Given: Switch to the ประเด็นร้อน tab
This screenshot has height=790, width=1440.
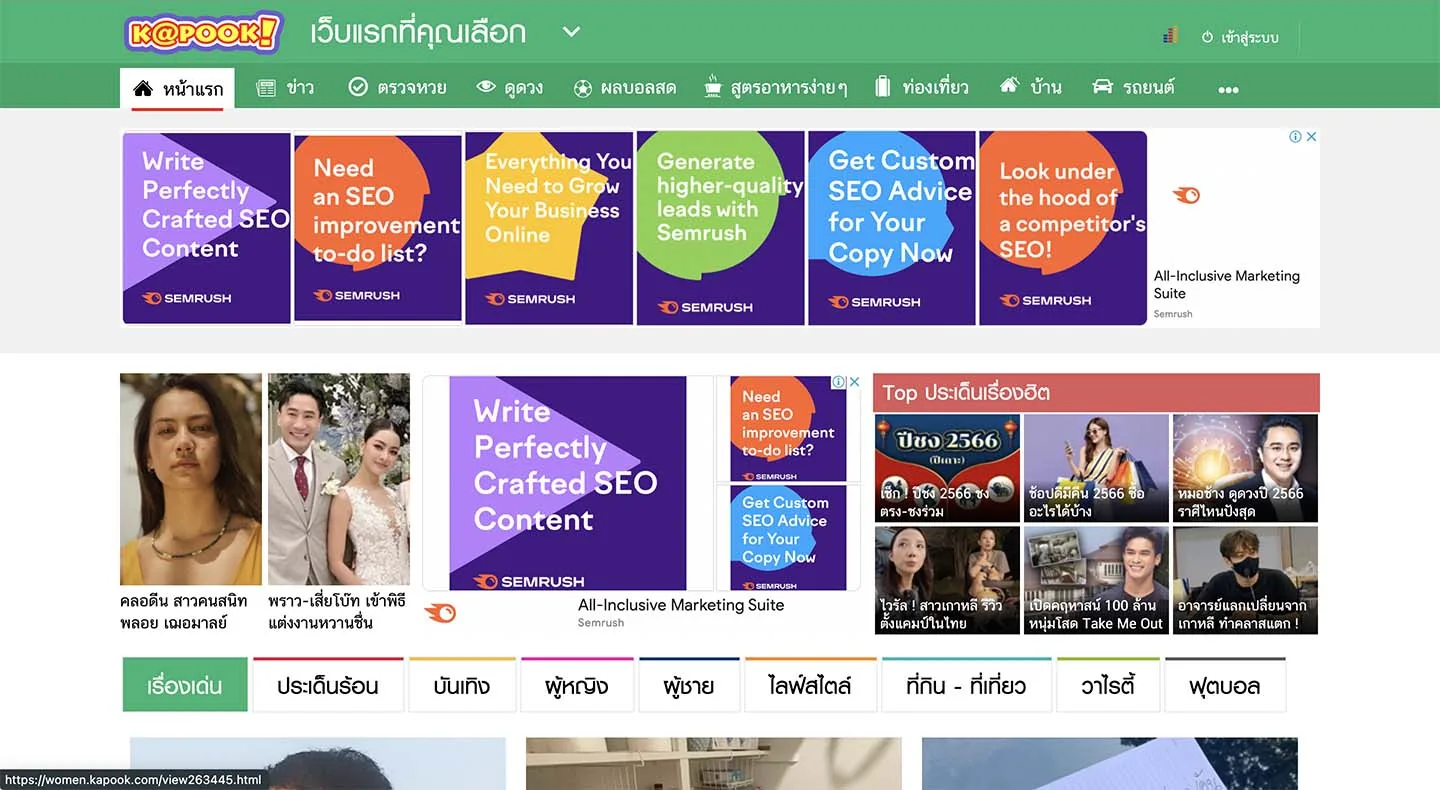Looking at the screenshot, I should (x=328, y=686).
